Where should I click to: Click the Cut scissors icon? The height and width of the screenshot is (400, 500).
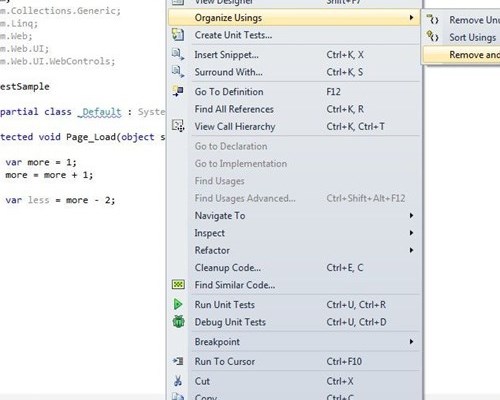pyautogui.click(x=178, y=381)
